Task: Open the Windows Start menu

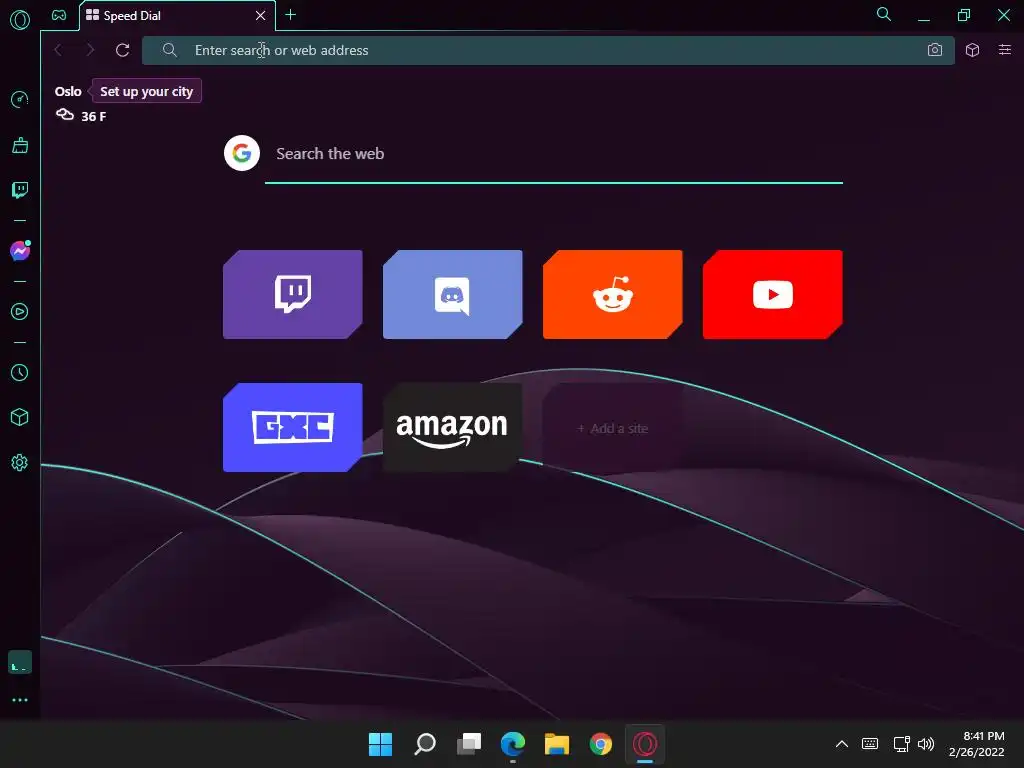Action: click(380, 744)
